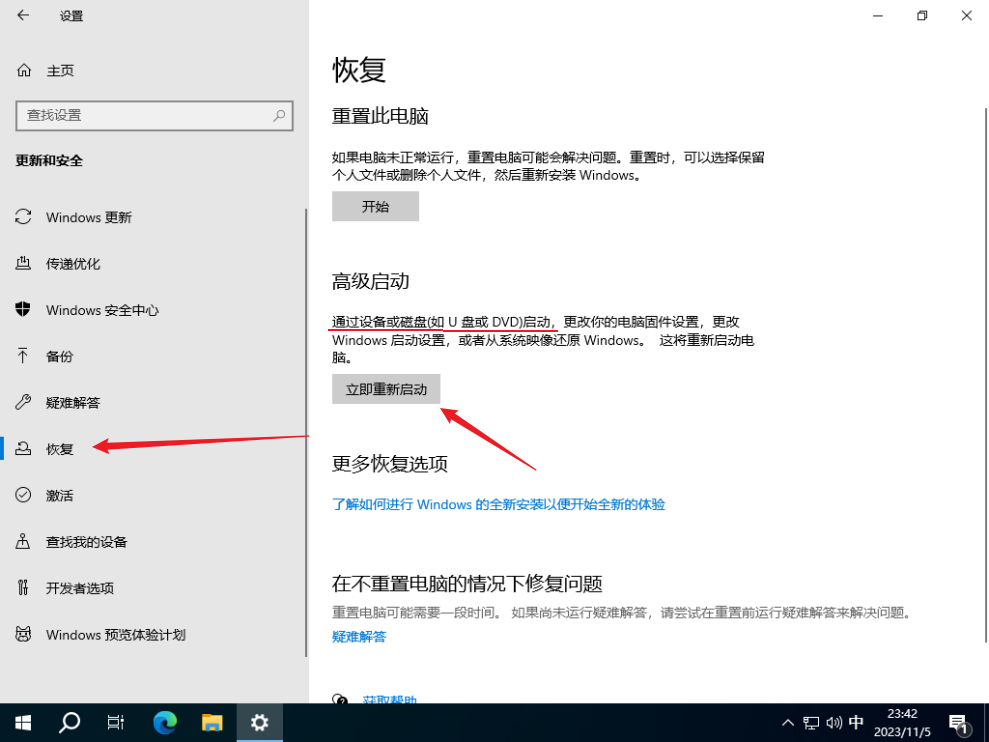Minimize the 设置 window
This screenshot has height=742, width=989.
[877, 16]
